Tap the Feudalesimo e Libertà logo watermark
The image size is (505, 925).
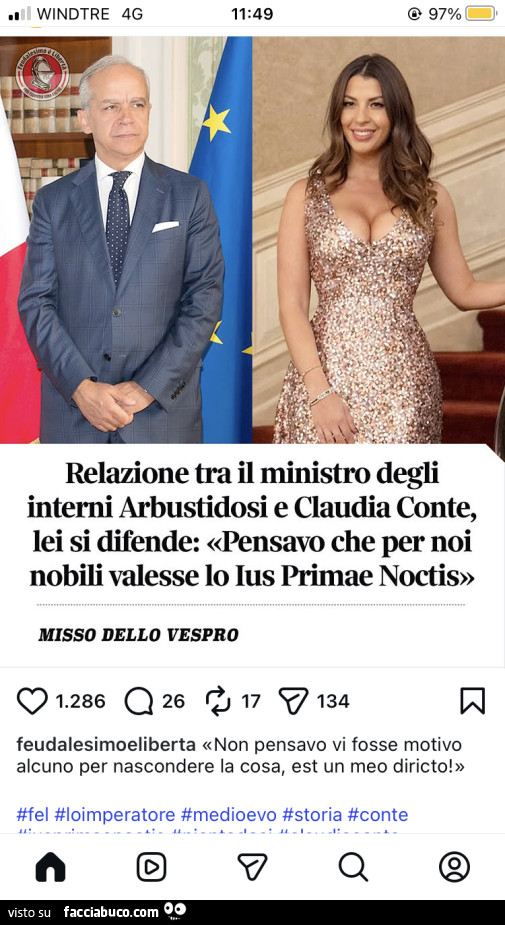tap(41, 73)
